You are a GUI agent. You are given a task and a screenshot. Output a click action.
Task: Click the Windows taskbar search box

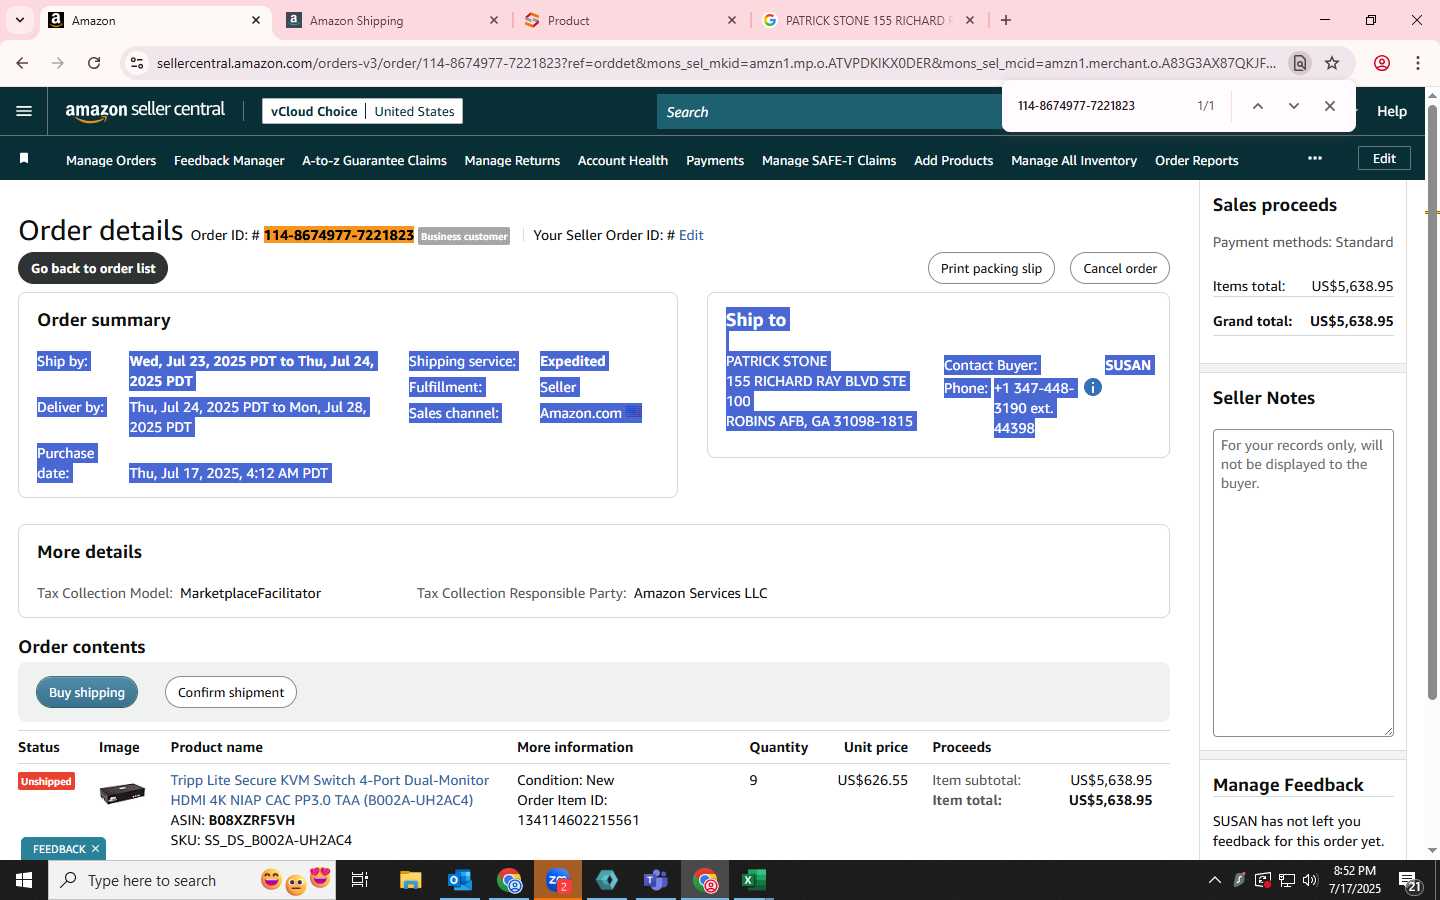click(x=190, y=880)
